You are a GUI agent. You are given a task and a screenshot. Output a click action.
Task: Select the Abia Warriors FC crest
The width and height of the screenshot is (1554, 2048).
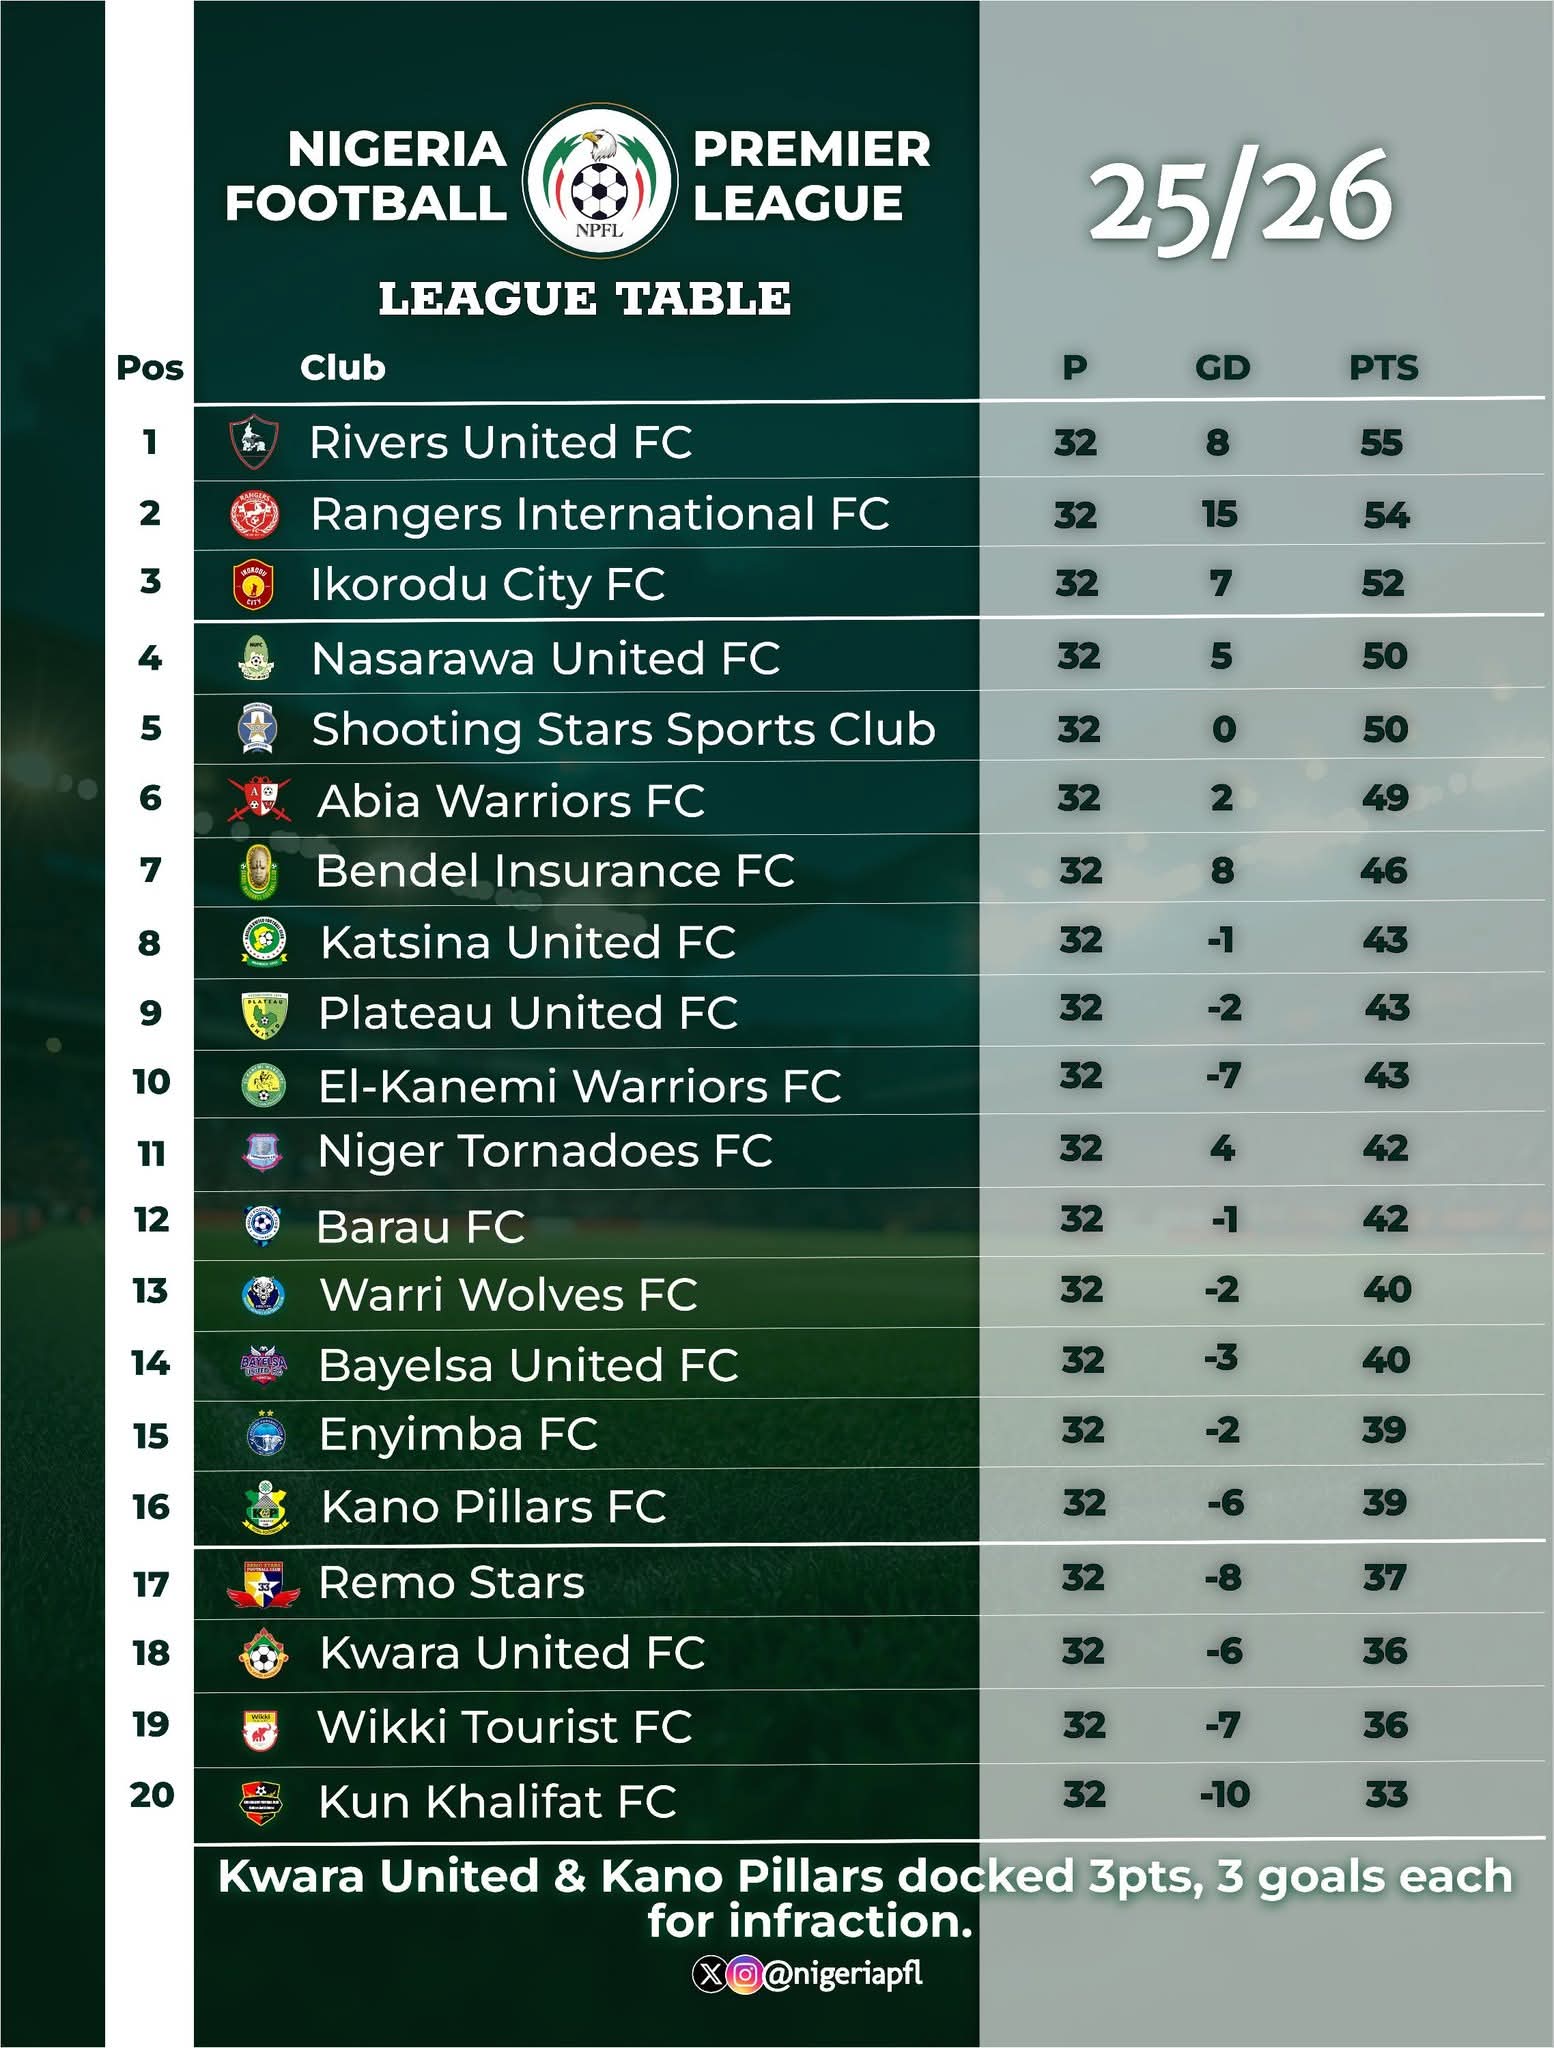[259, 800]
